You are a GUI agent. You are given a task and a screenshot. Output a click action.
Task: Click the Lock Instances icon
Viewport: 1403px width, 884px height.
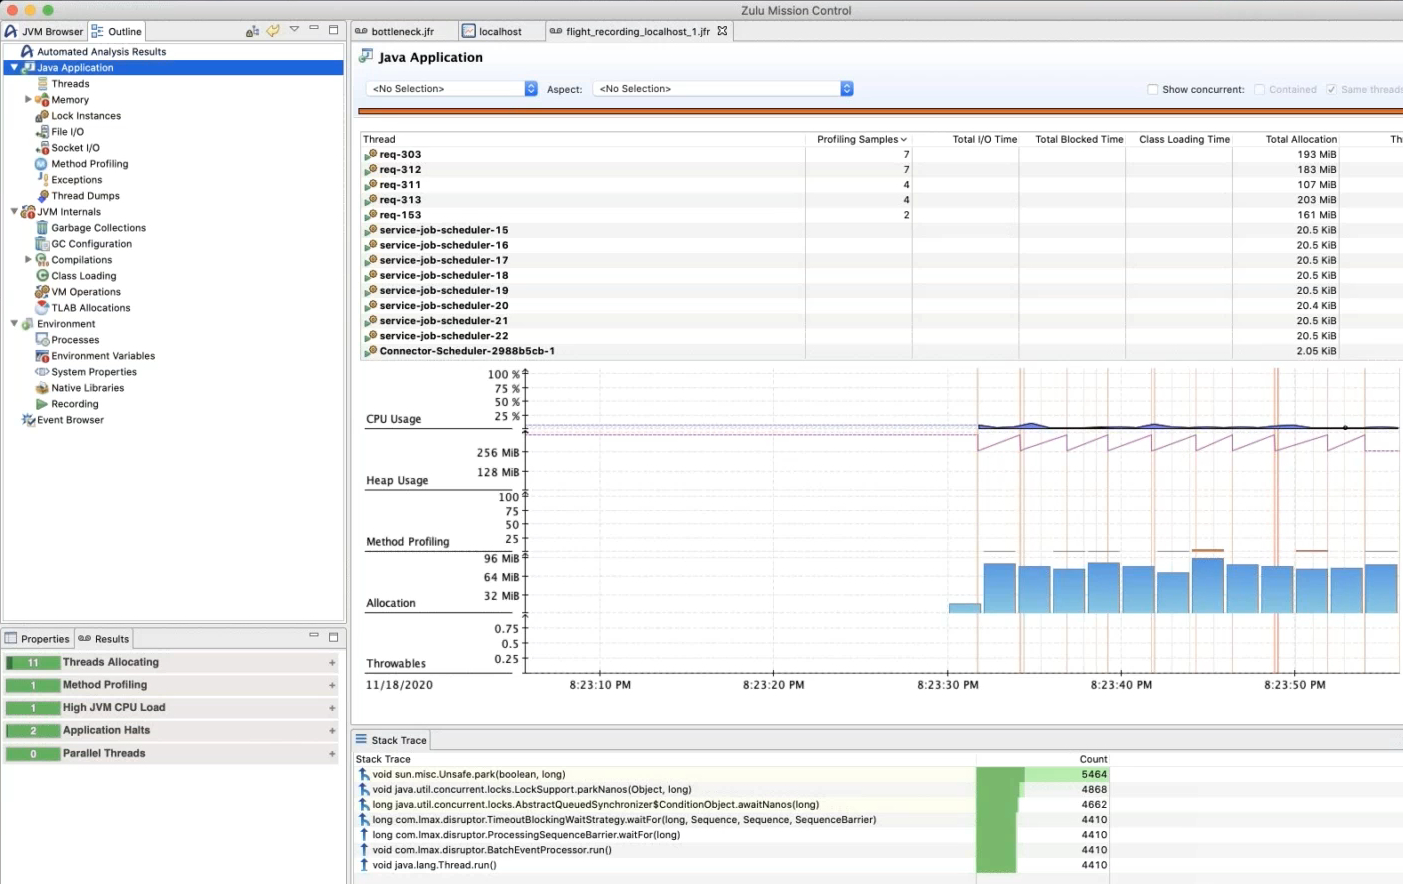click(42, 116)
